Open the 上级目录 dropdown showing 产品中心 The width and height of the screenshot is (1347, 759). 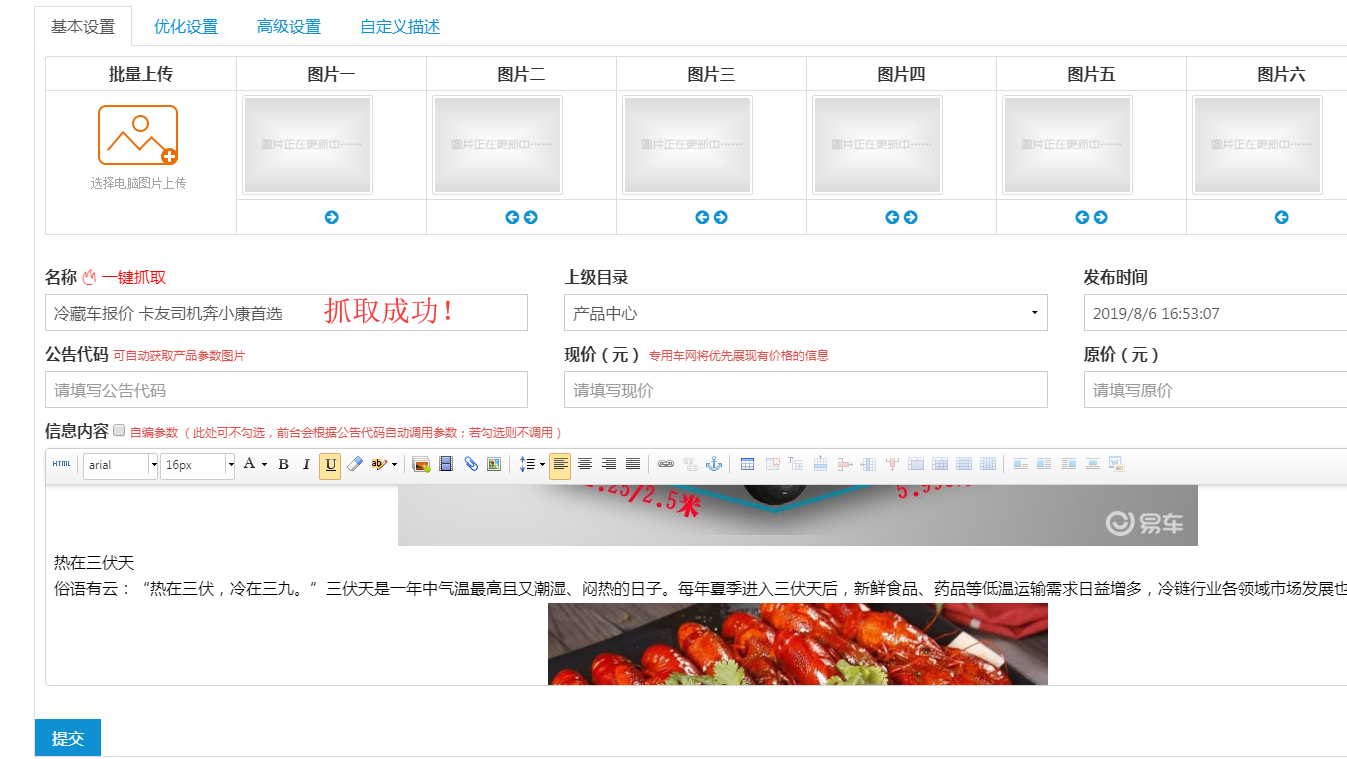coord(805,313)
